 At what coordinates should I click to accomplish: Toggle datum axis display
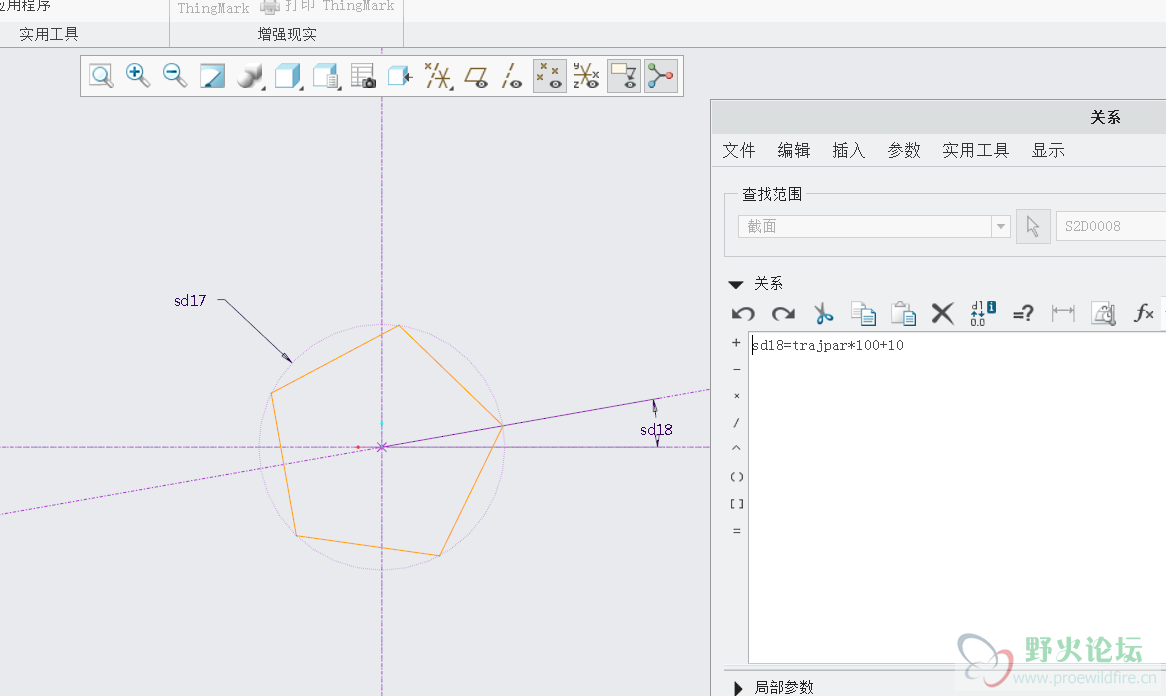pyautogui.click(x=512, y=76)
